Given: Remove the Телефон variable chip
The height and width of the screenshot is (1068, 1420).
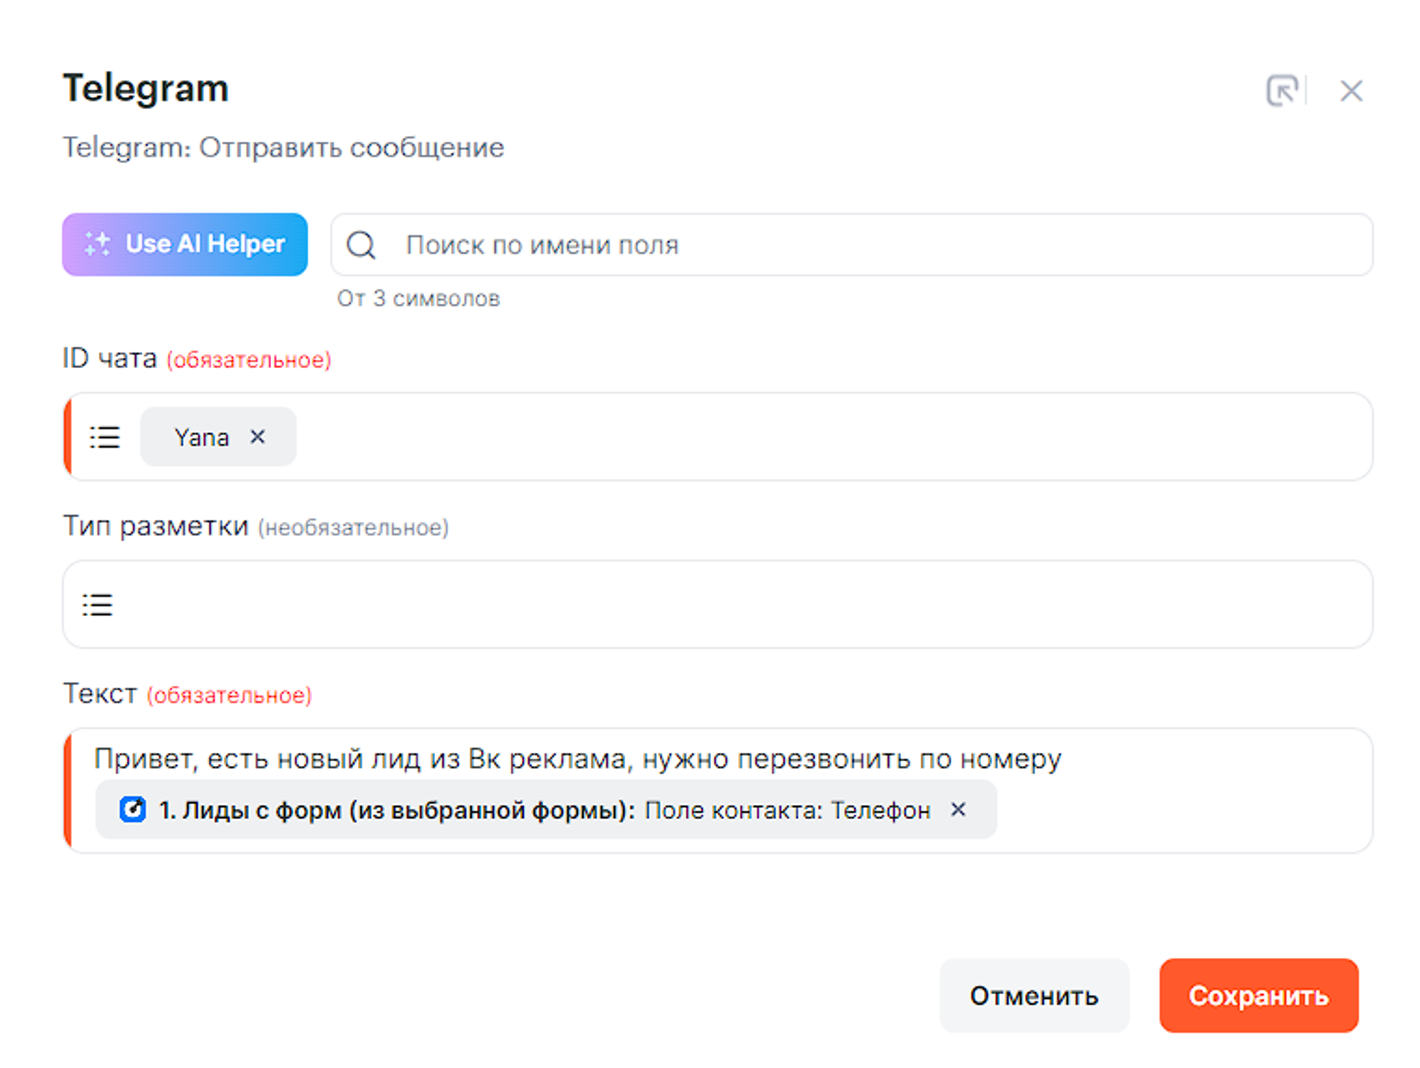Looking at the screenshot, I should 958,809.
